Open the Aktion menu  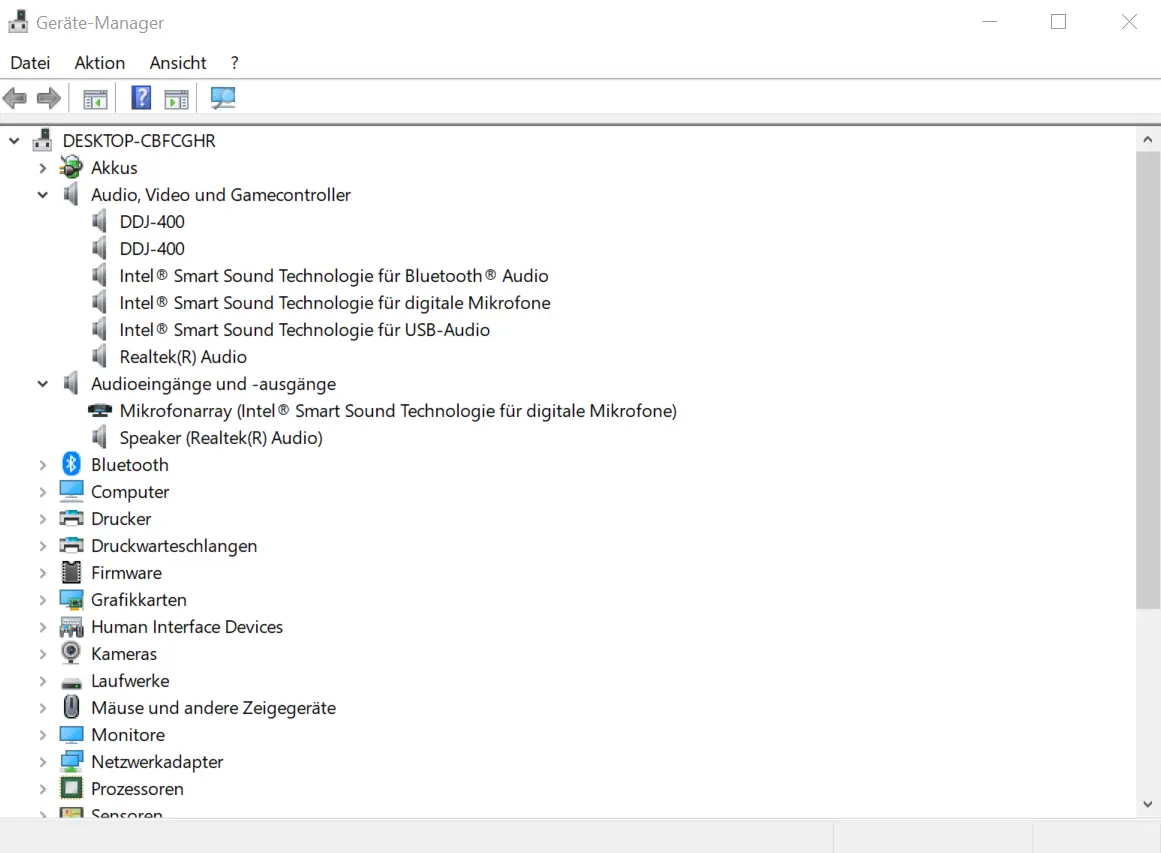click(x=100, y=62)
